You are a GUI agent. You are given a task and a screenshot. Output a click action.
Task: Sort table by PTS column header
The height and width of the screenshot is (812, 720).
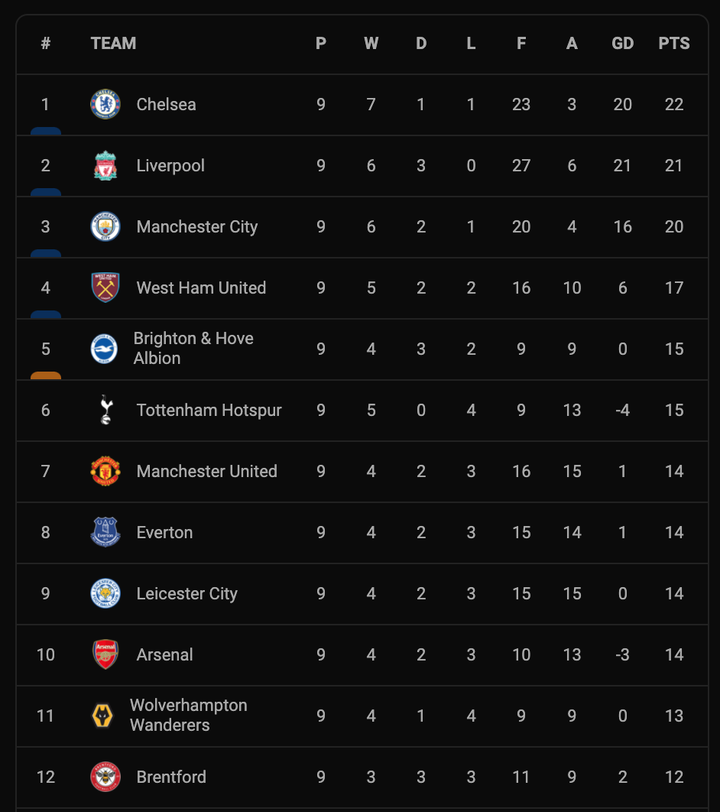click(x=674, y=44)
